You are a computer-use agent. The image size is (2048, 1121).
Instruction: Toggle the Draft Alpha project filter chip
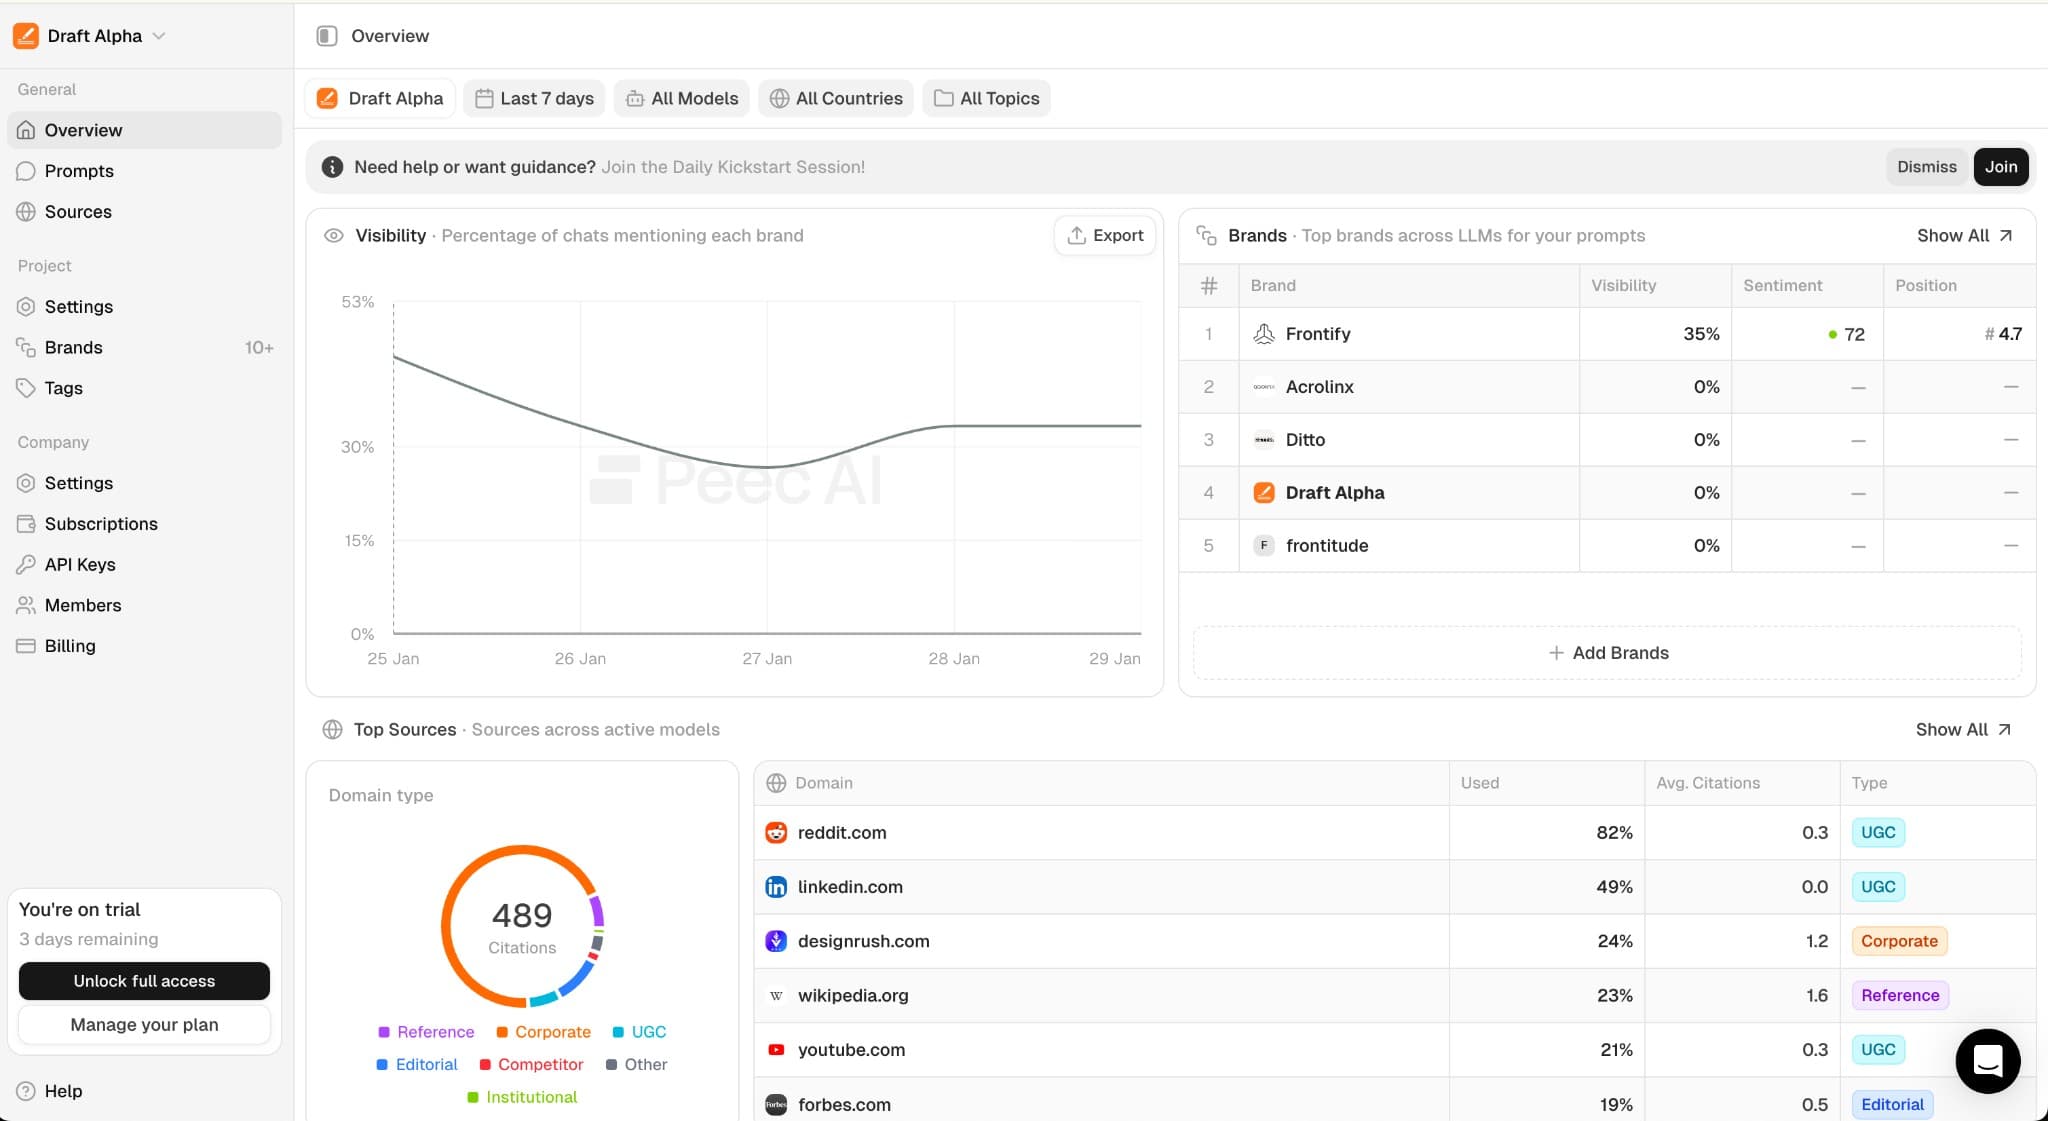tap(380, 98)
